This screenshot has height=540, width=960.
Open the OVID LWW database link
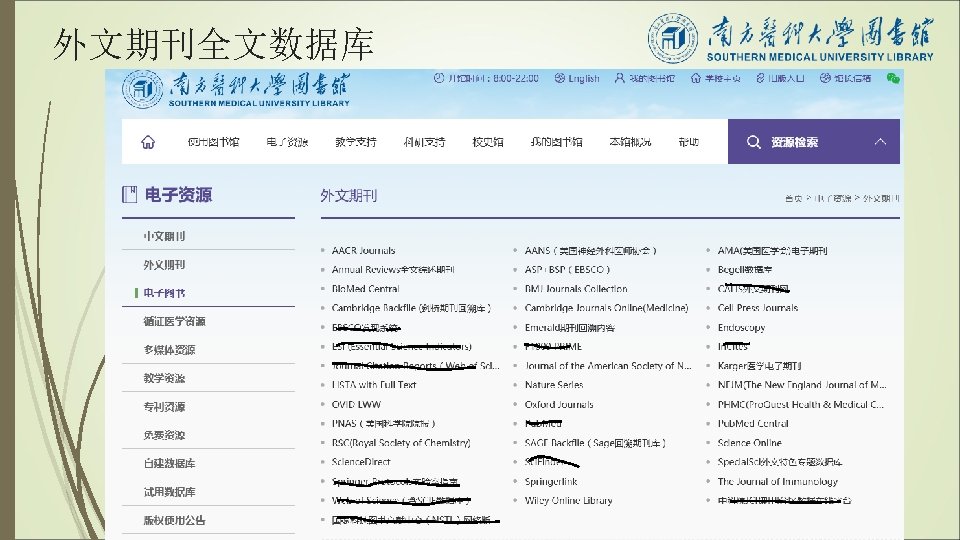356,405
